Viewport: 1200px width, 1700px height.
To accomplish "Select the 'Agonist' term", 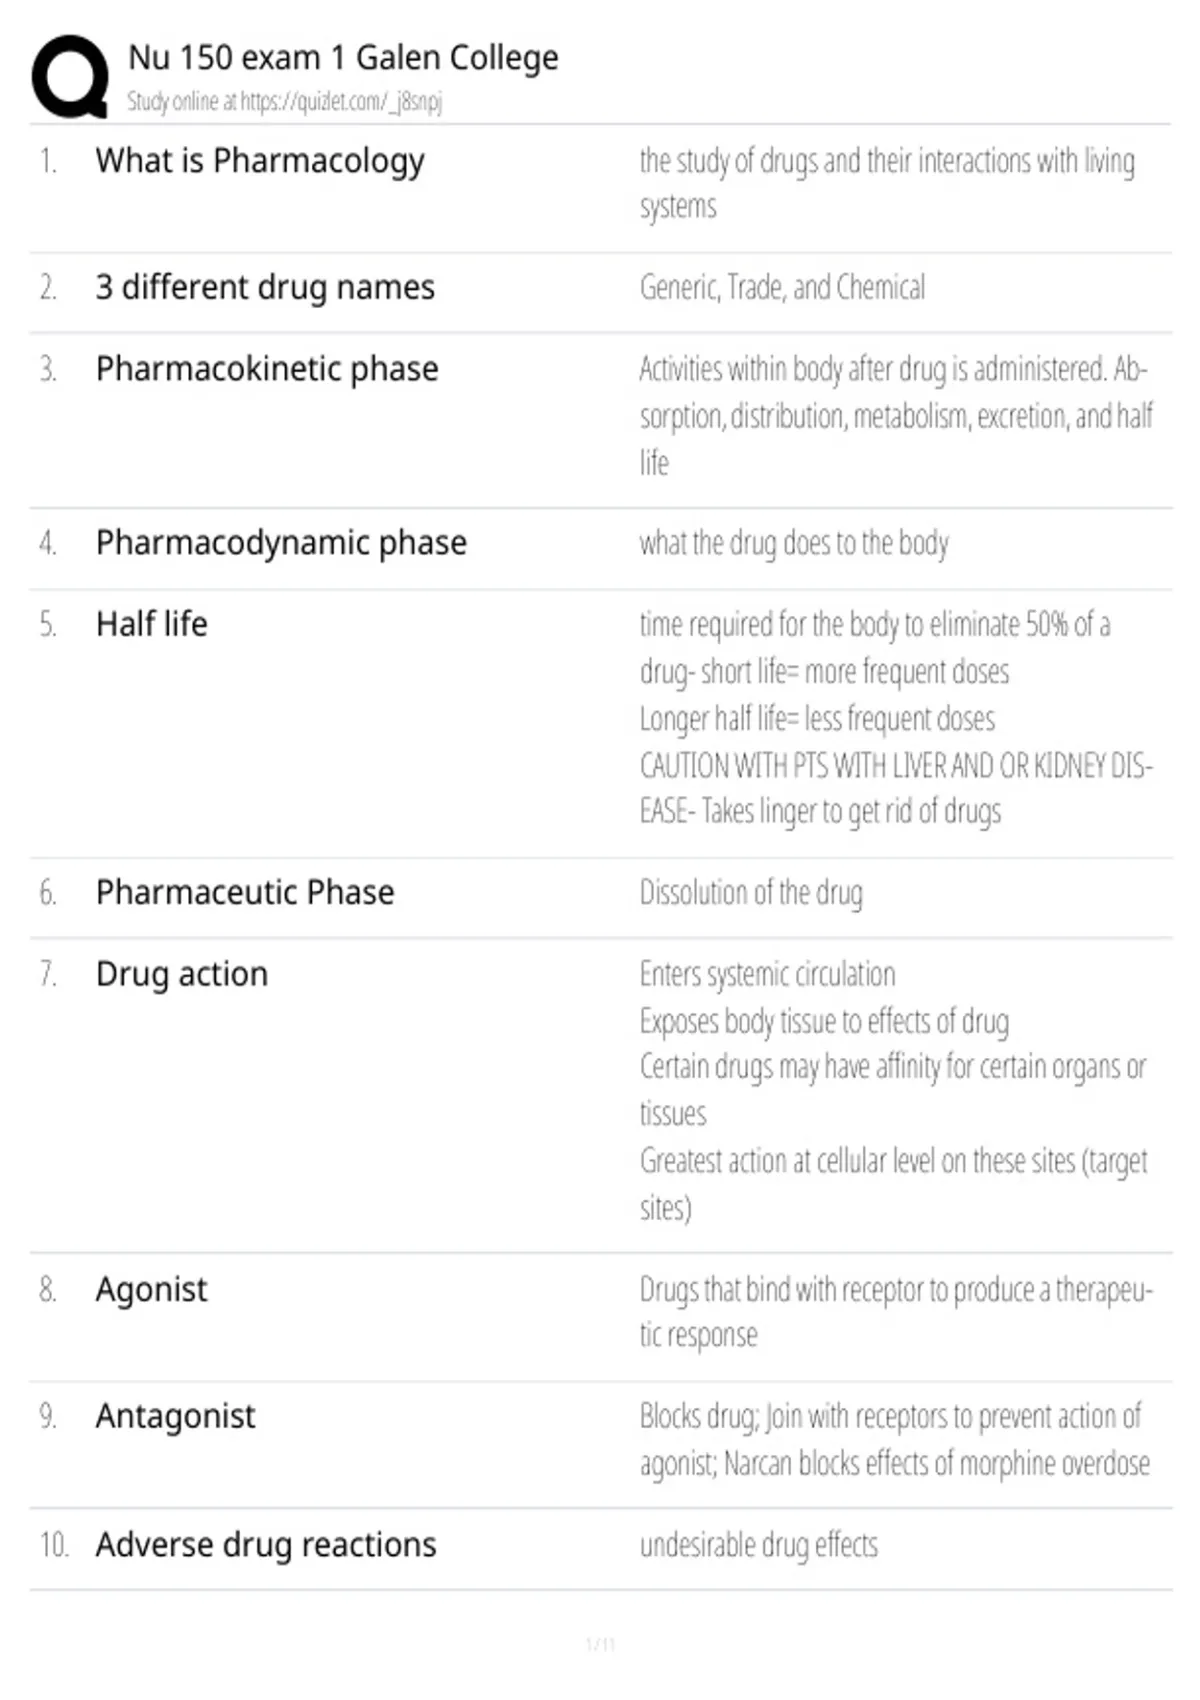I will click(152, 1290).
